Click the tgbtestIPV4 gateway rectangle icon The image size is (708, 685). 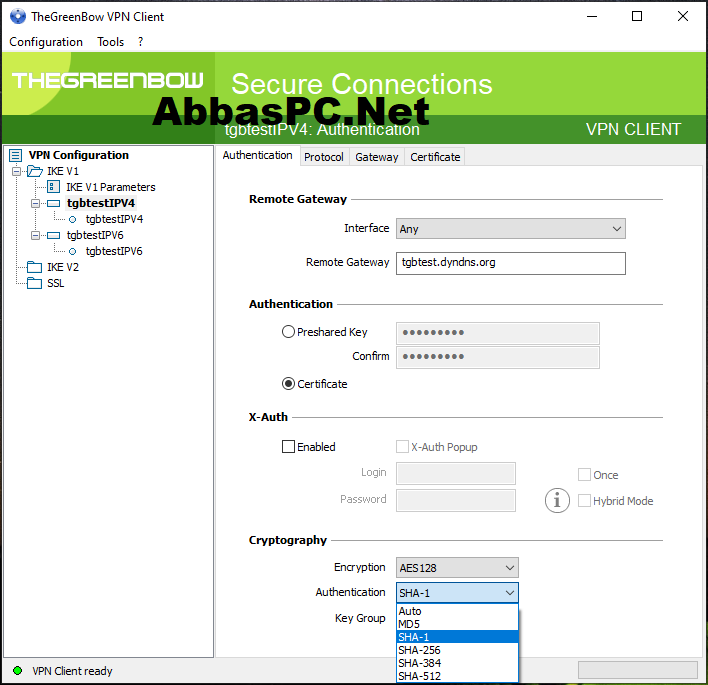coord(53,203)
